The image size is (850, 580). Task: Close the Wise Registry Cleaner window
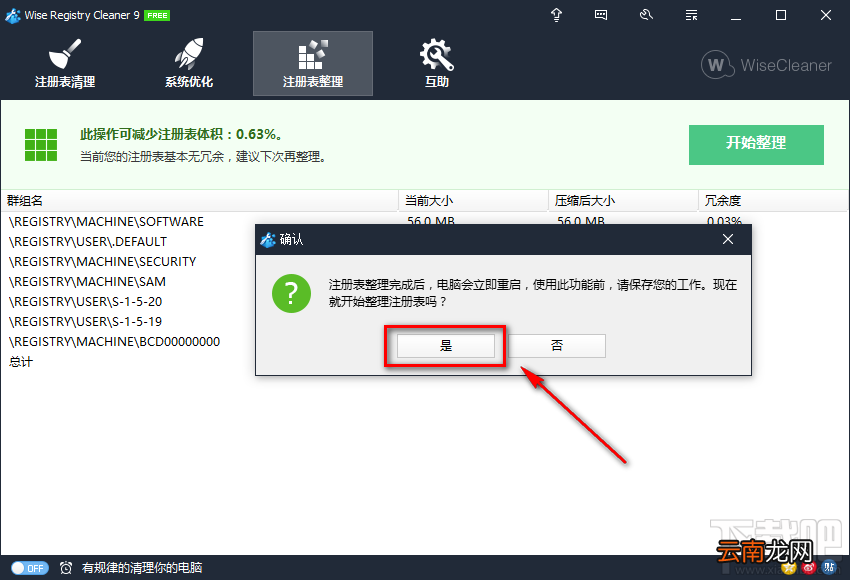coord(826,15)
